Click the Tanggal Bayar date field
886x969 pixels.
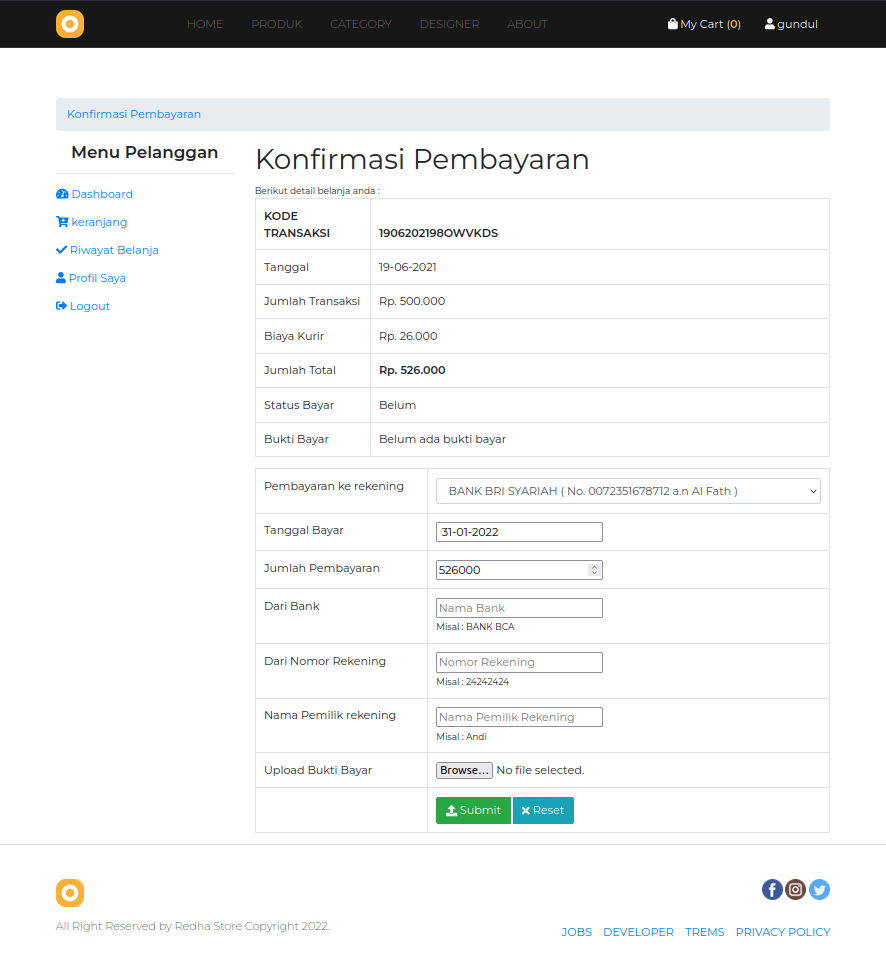tap(519, 531)
